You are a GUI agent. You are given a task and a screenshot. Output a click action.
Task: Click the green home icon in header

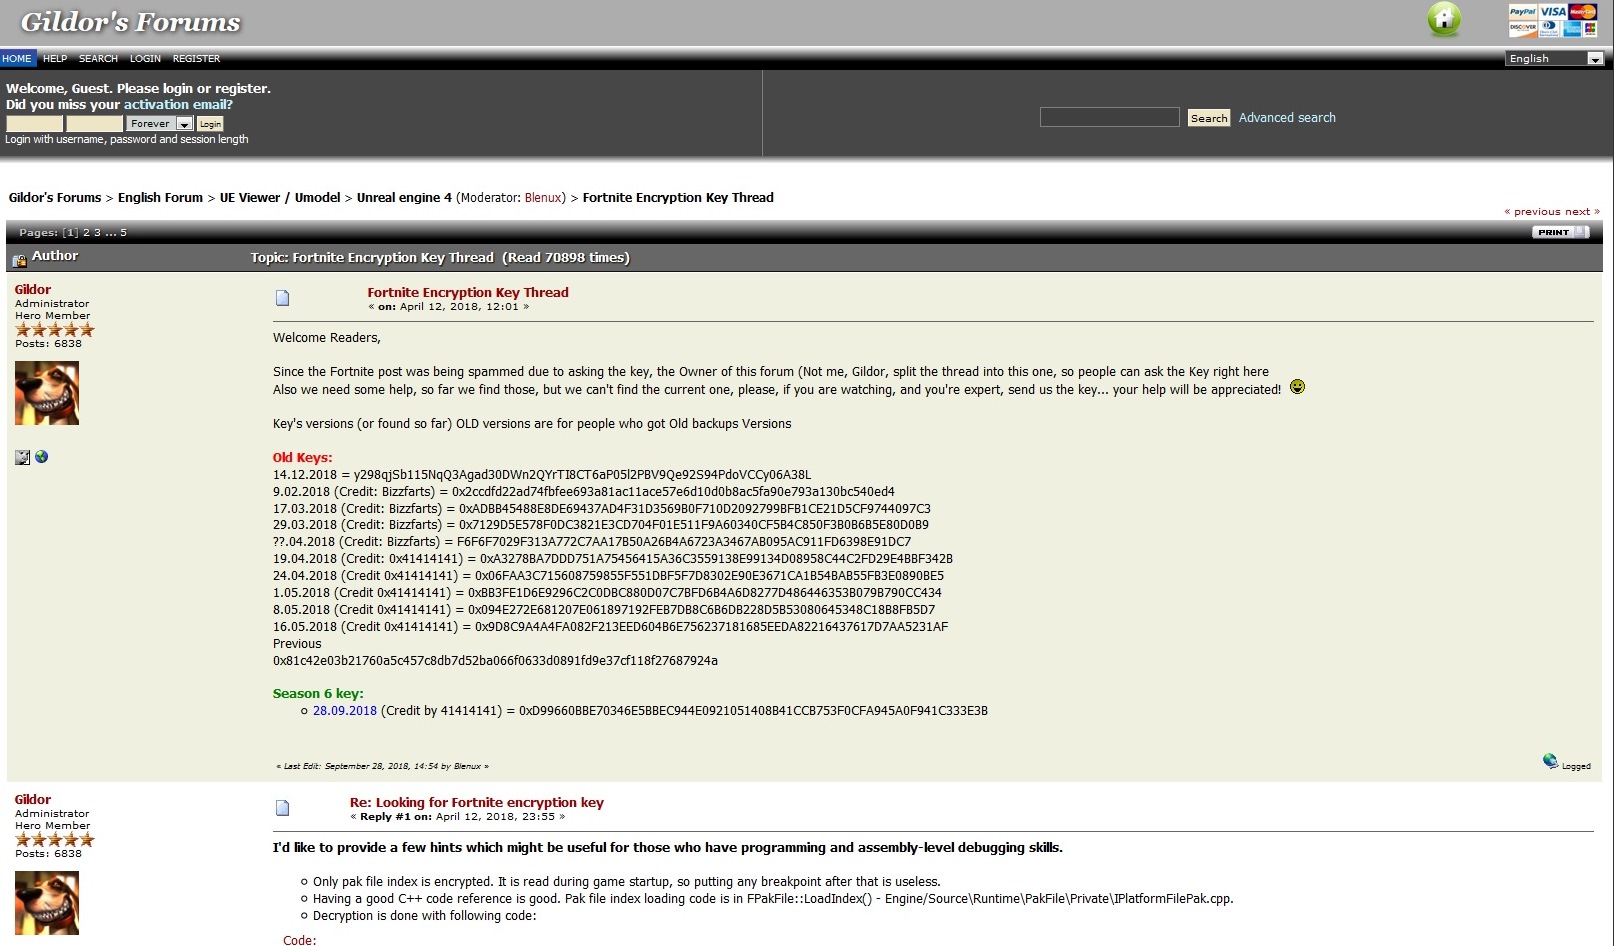(x=1443, y=20)
